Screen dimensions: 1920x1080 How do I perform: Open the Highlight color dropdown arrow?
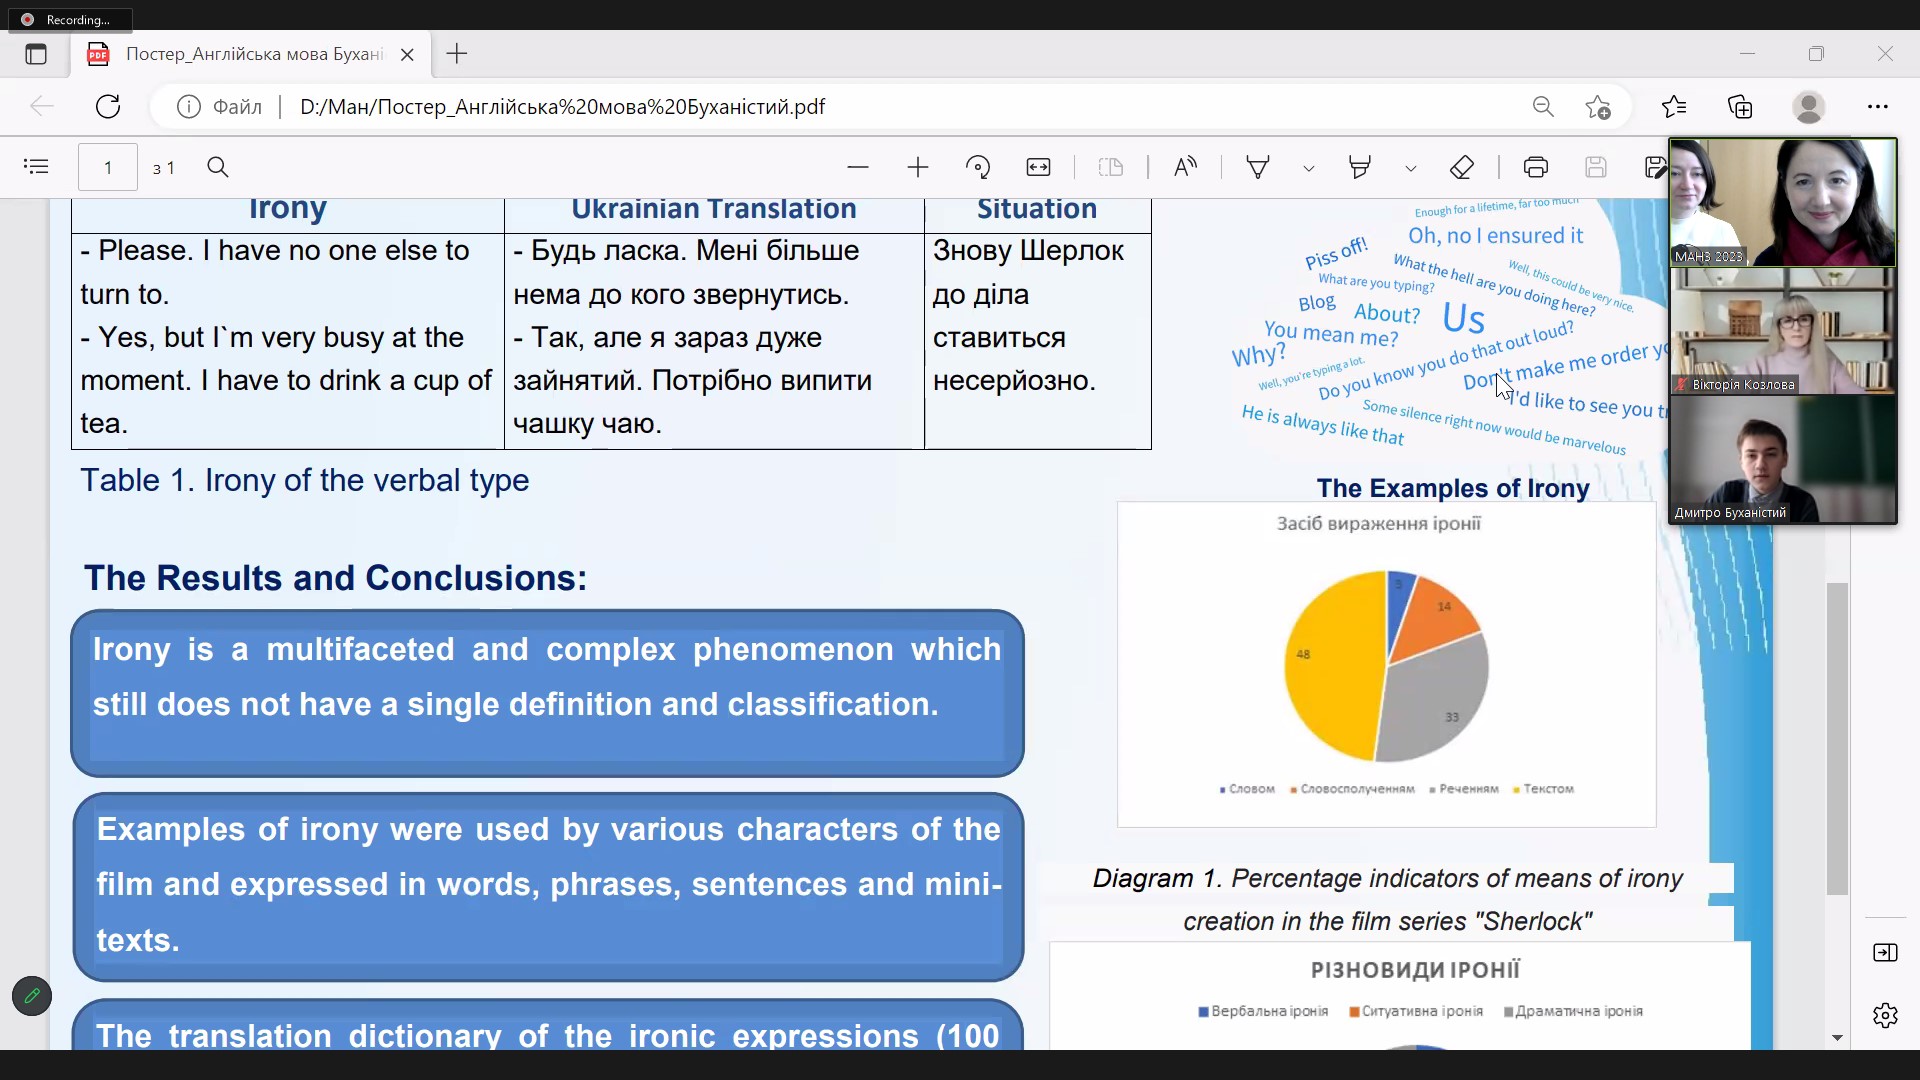1411,168
